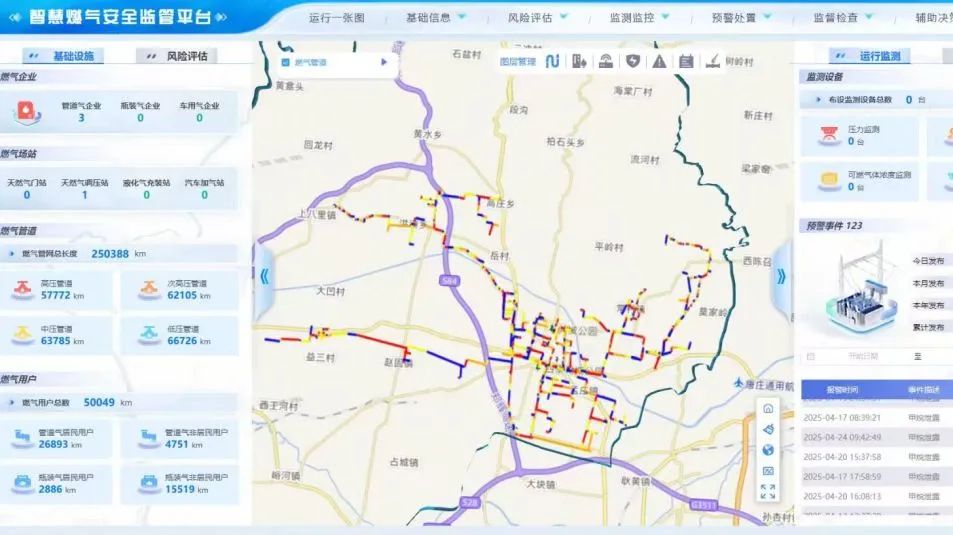Select the measuring tool icon in map toolbar
The height and width of the screenshot is (535, 953).
pyautogui.click(x=713, y=61)
